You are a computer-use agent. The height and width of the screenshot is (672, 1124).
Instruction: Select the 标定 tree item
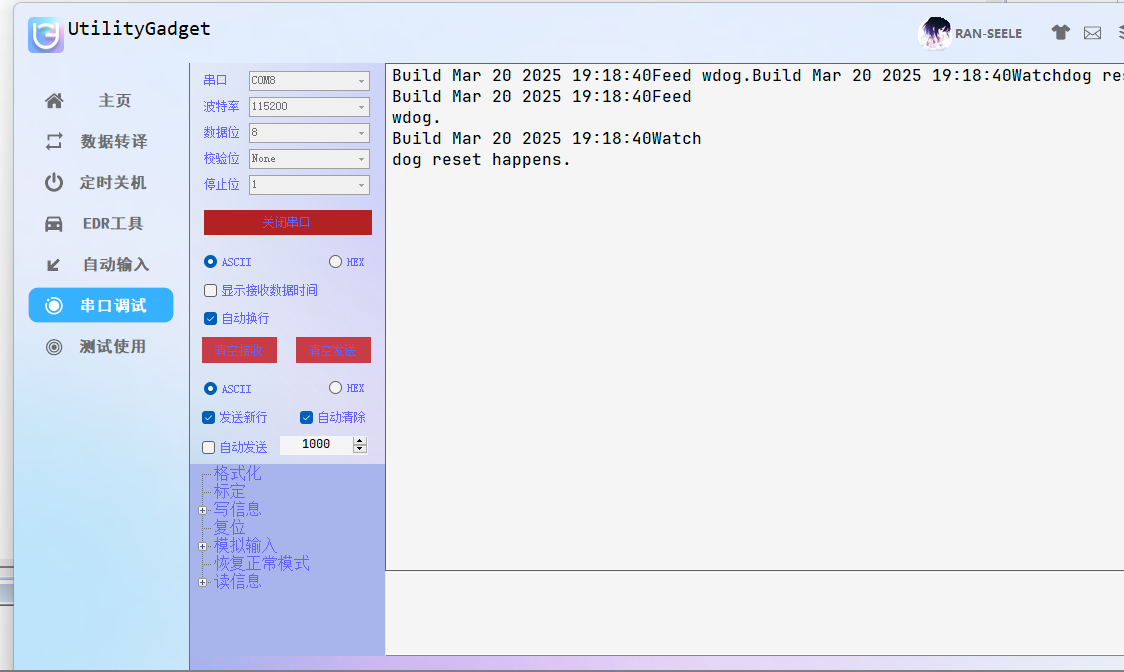229,491
